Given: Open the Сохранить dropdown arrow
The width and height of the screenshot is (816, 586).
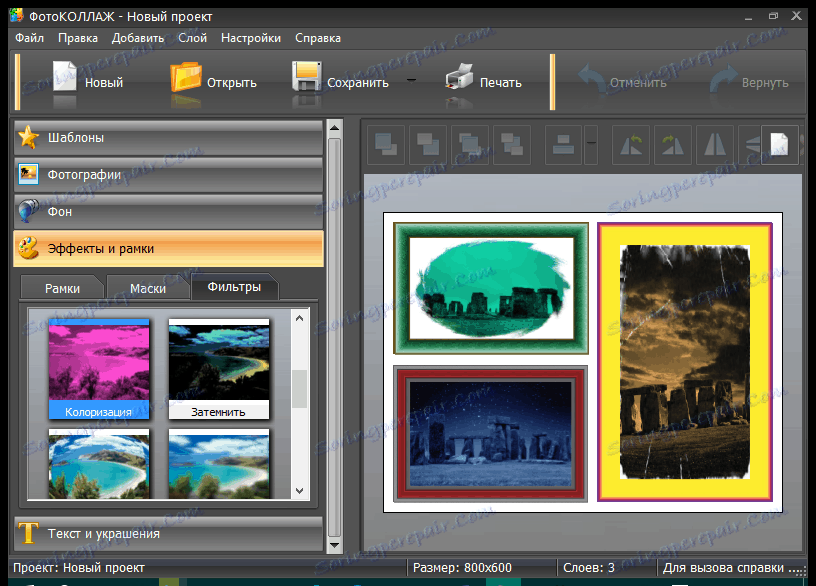Looking at the screenshot, I should tap(411, 82).
